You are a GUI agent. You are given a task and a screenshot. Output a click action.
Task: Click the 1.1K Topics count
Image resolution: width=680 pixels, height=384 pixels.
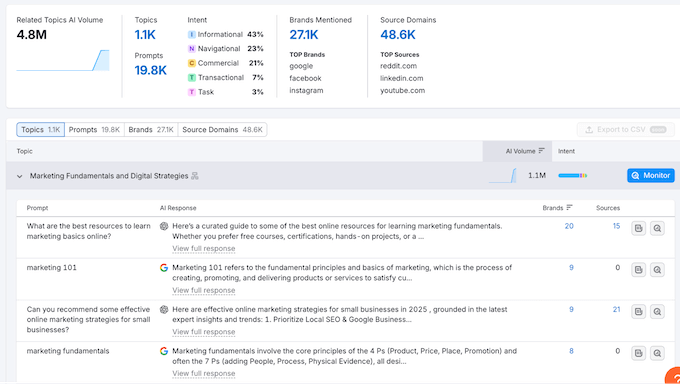[x=145, y=35]
